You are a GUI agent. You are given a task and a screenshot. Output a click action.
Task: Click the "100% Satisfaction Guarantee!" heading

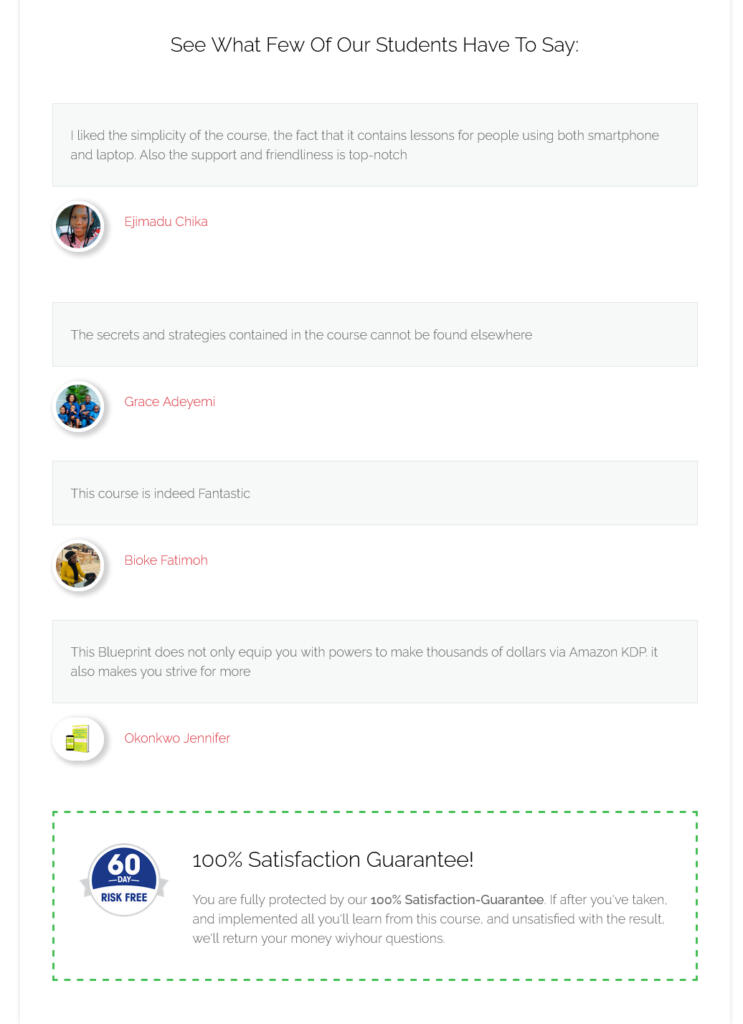(x=333, y=860)
